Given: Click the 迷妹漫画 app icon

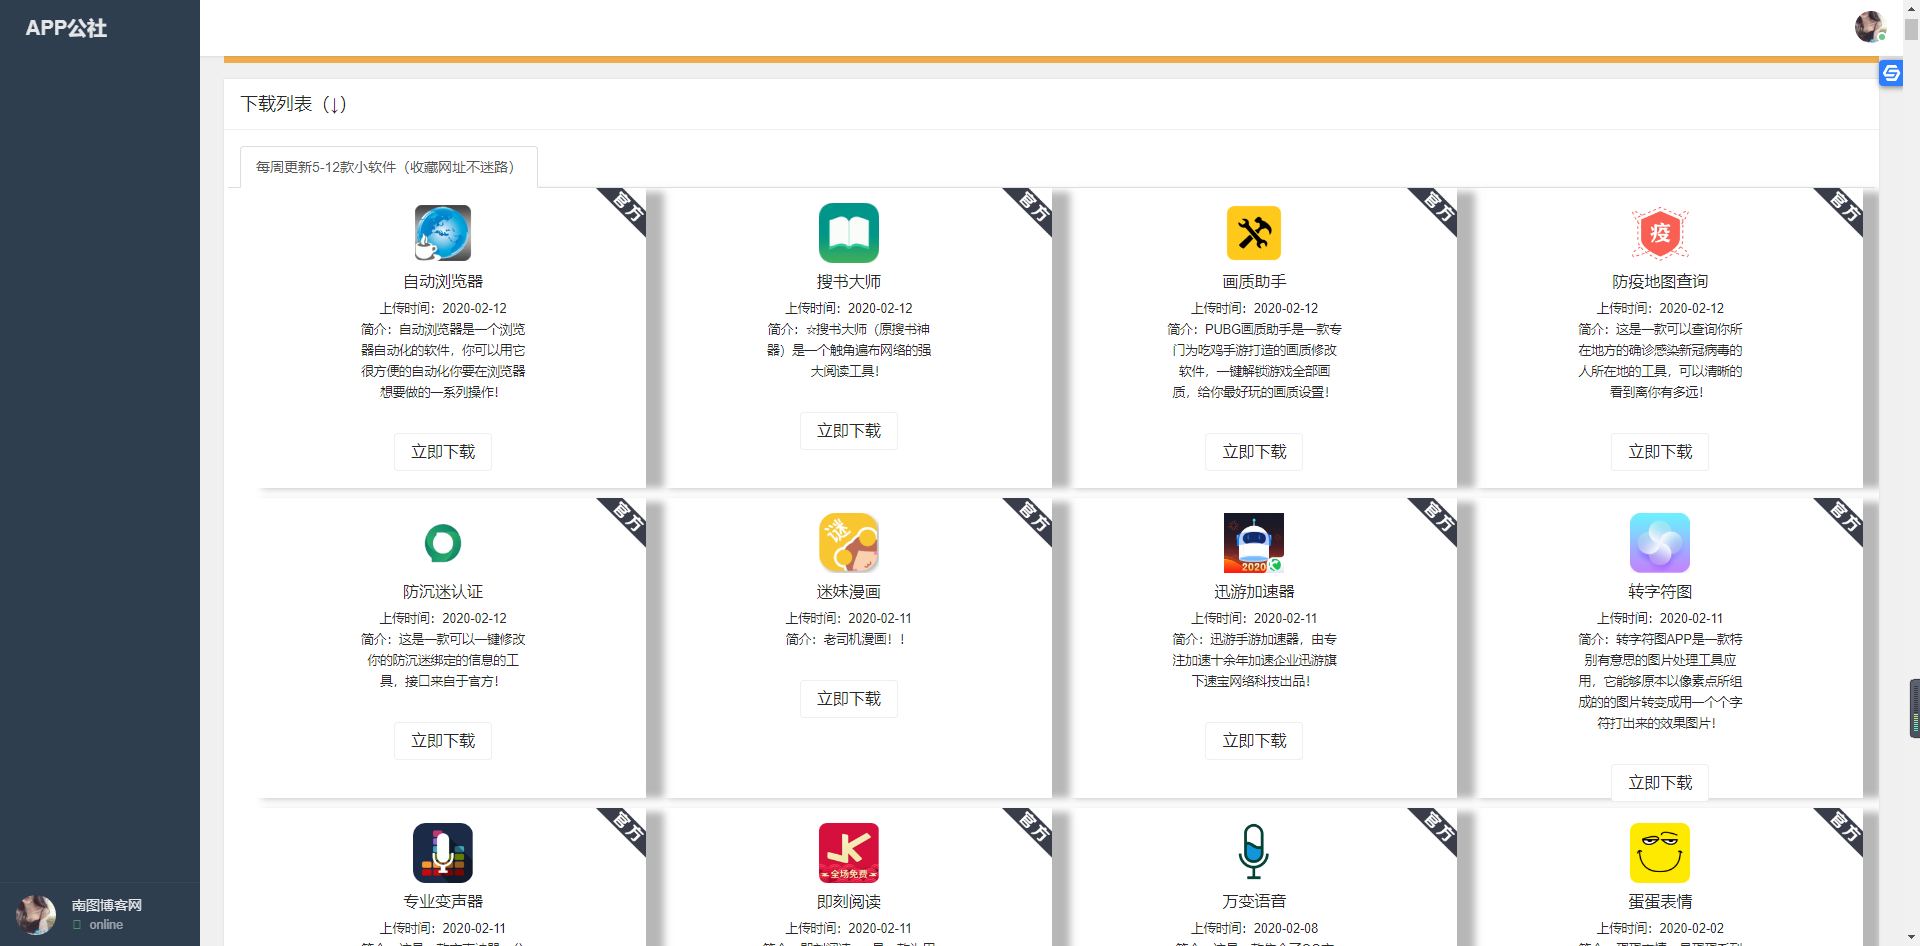Looking at the screenshot, I should coord(848,543).
